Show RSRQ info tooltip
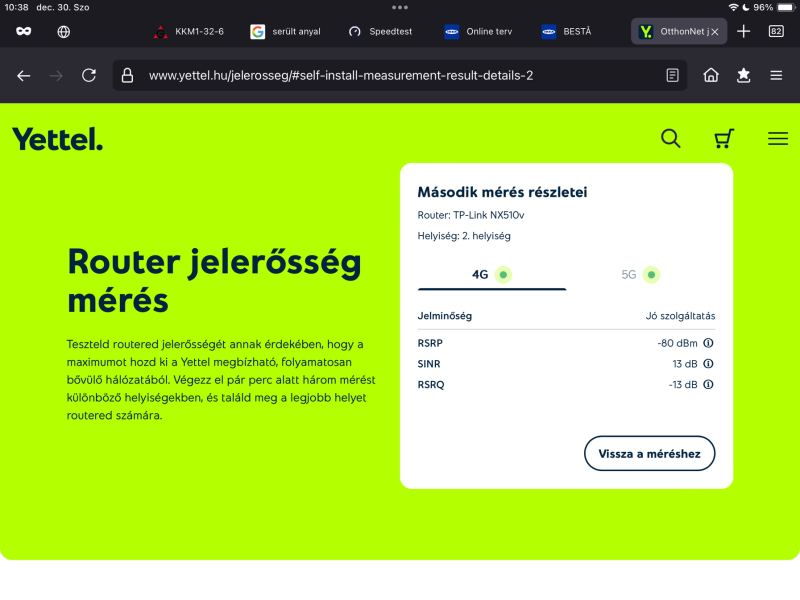This screenshot has height=600, width=800. click(708, 385)
